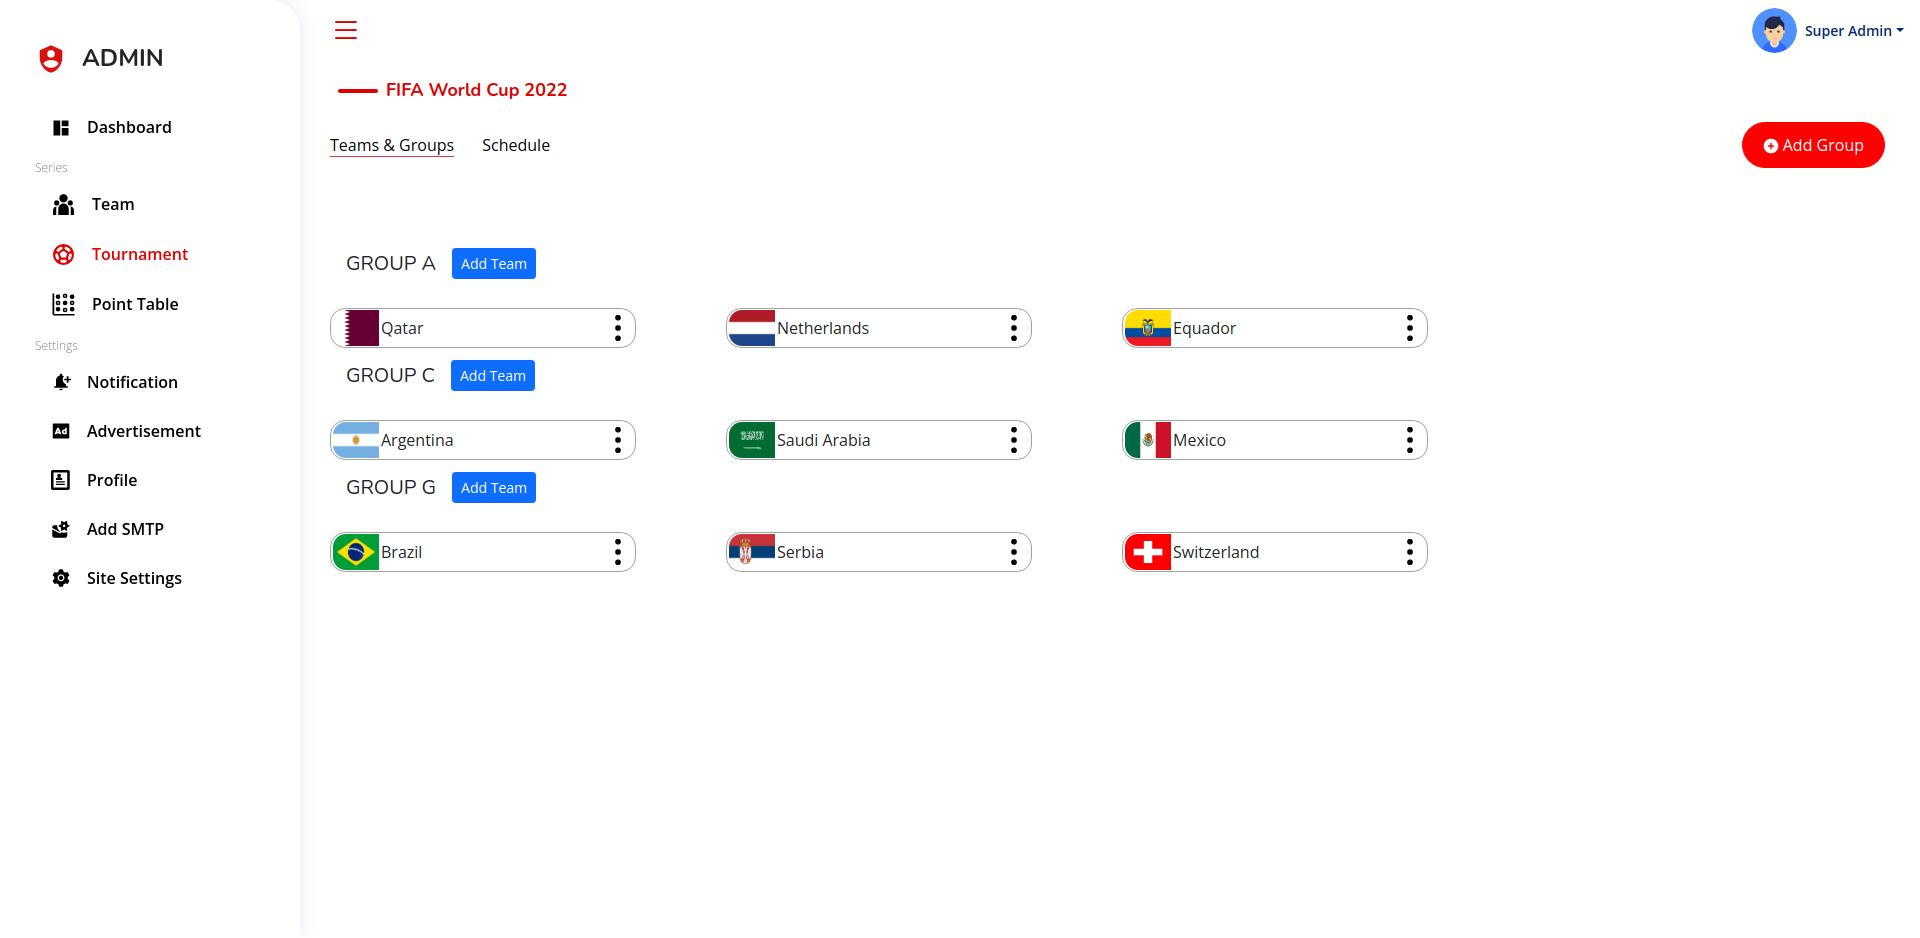
Task: Select the Teams & Groups tab
Action: 392,145
